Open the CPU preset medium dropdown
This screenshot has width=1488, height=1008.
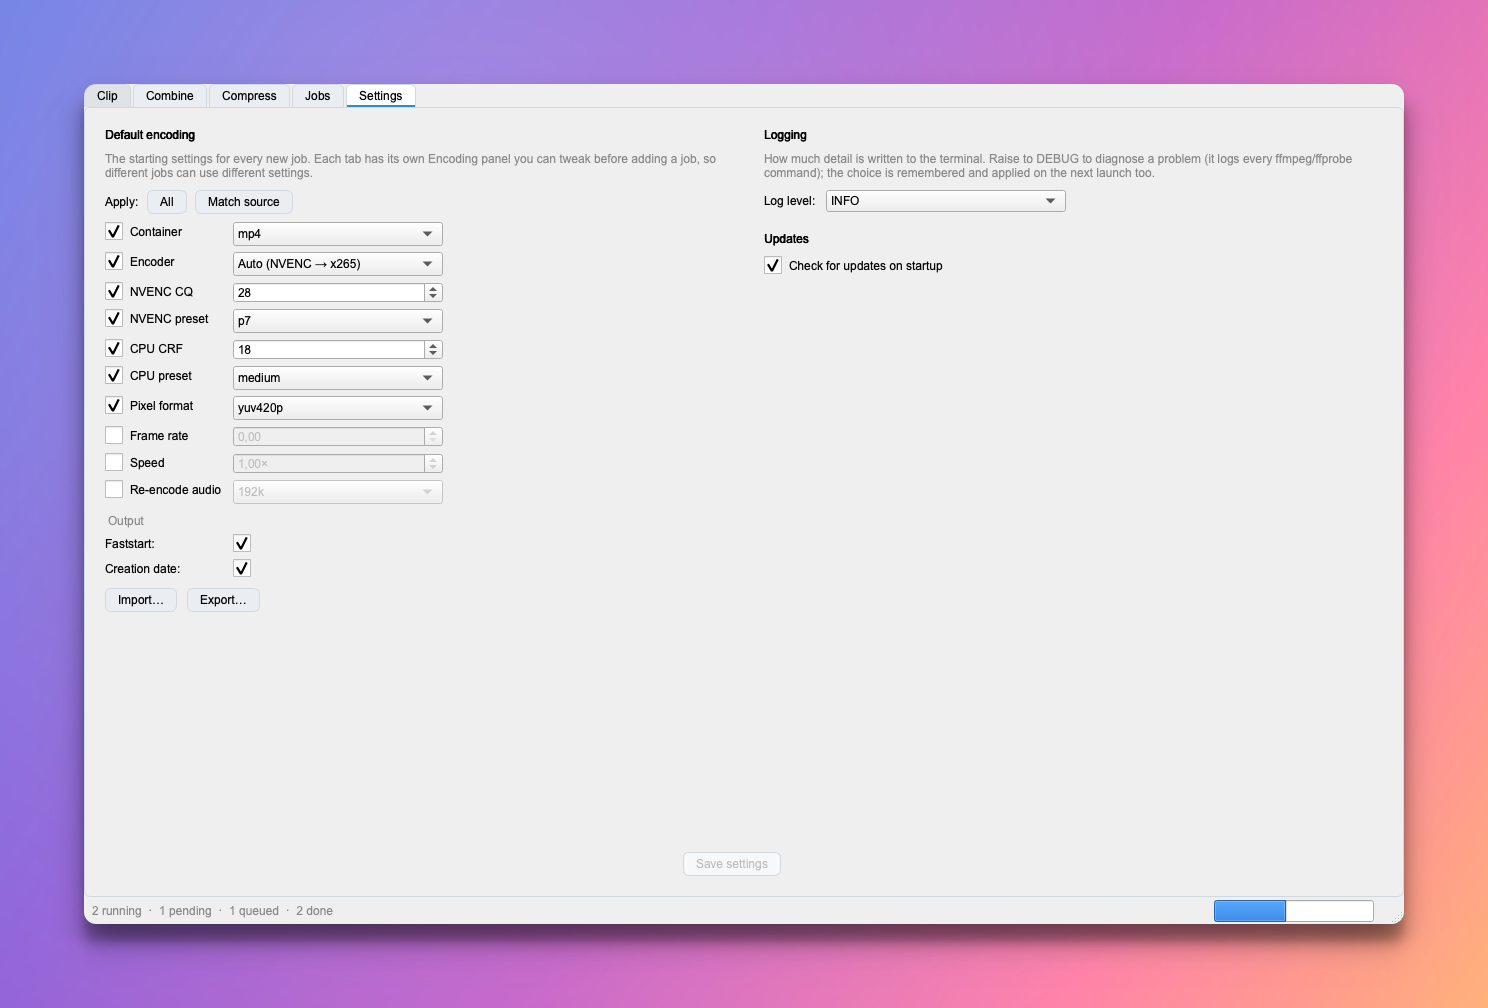coord(338,378)
